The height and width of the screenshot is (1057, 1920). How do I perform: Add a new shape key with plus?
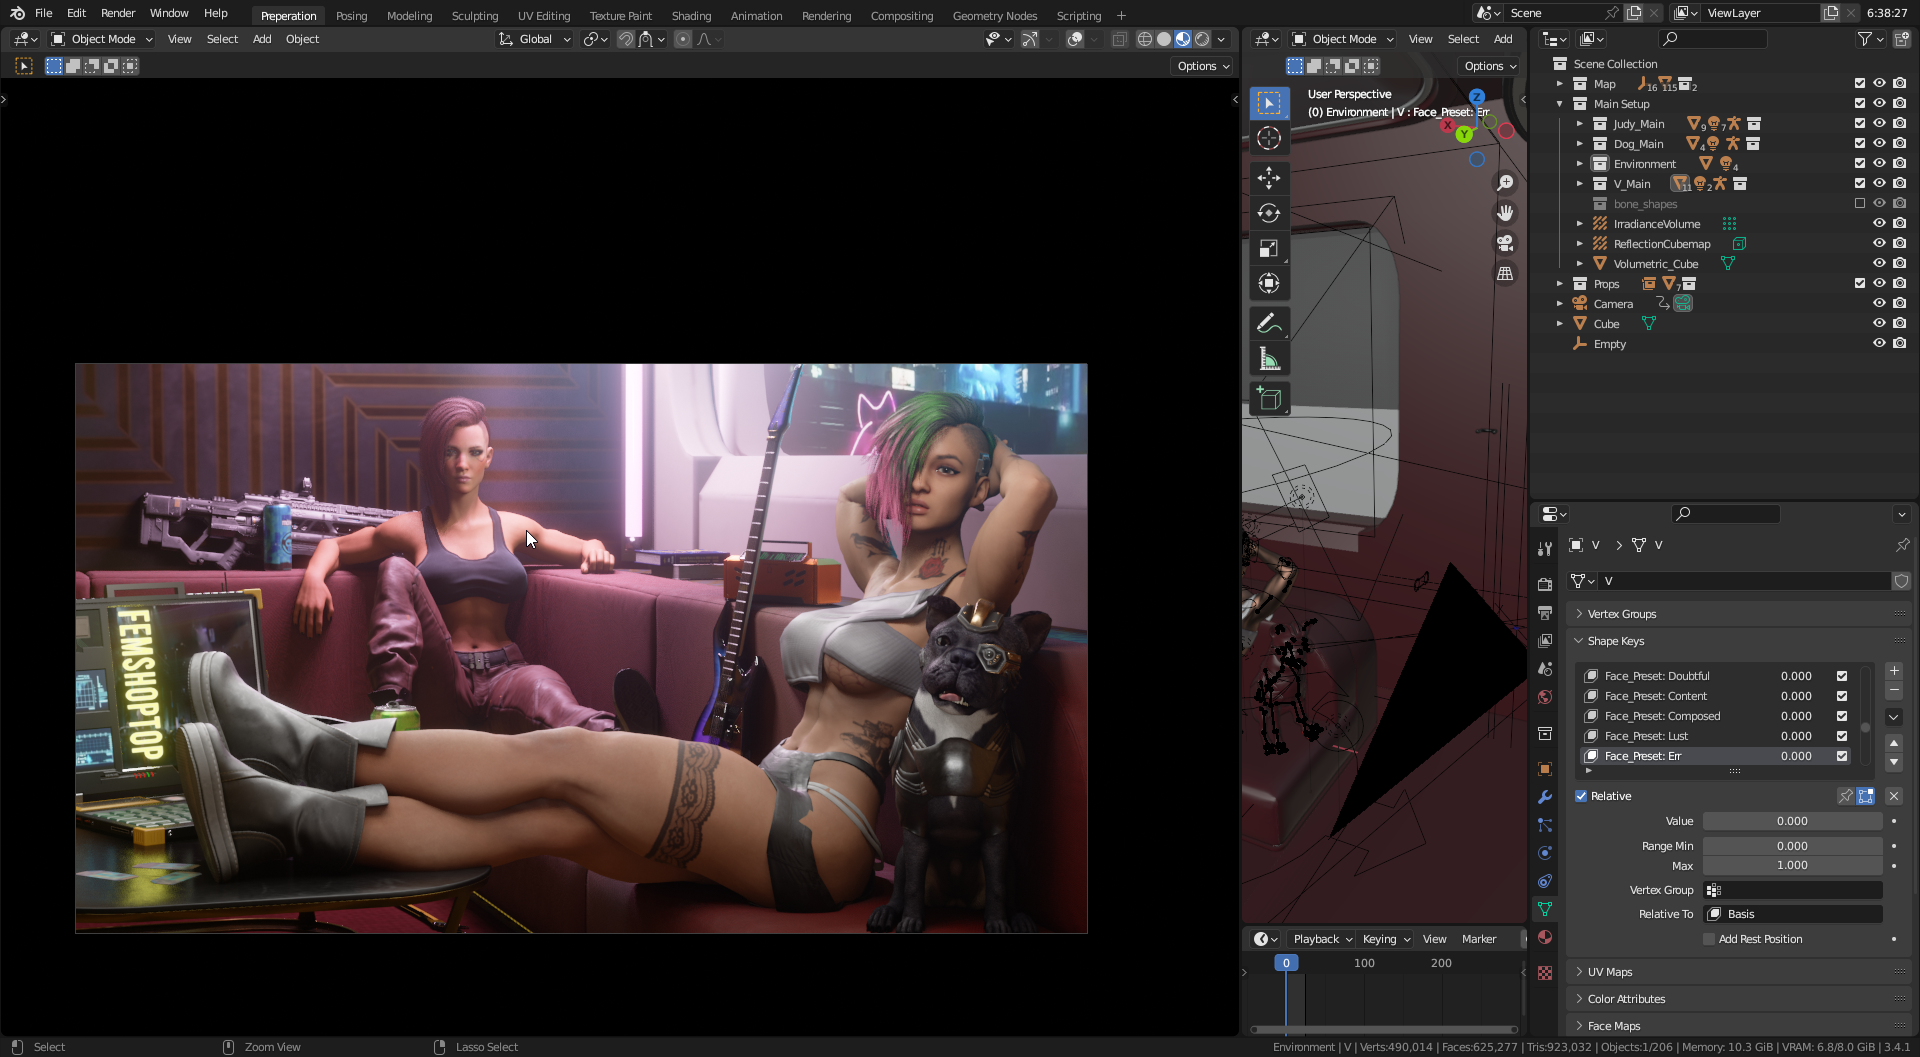point(1894,671)
